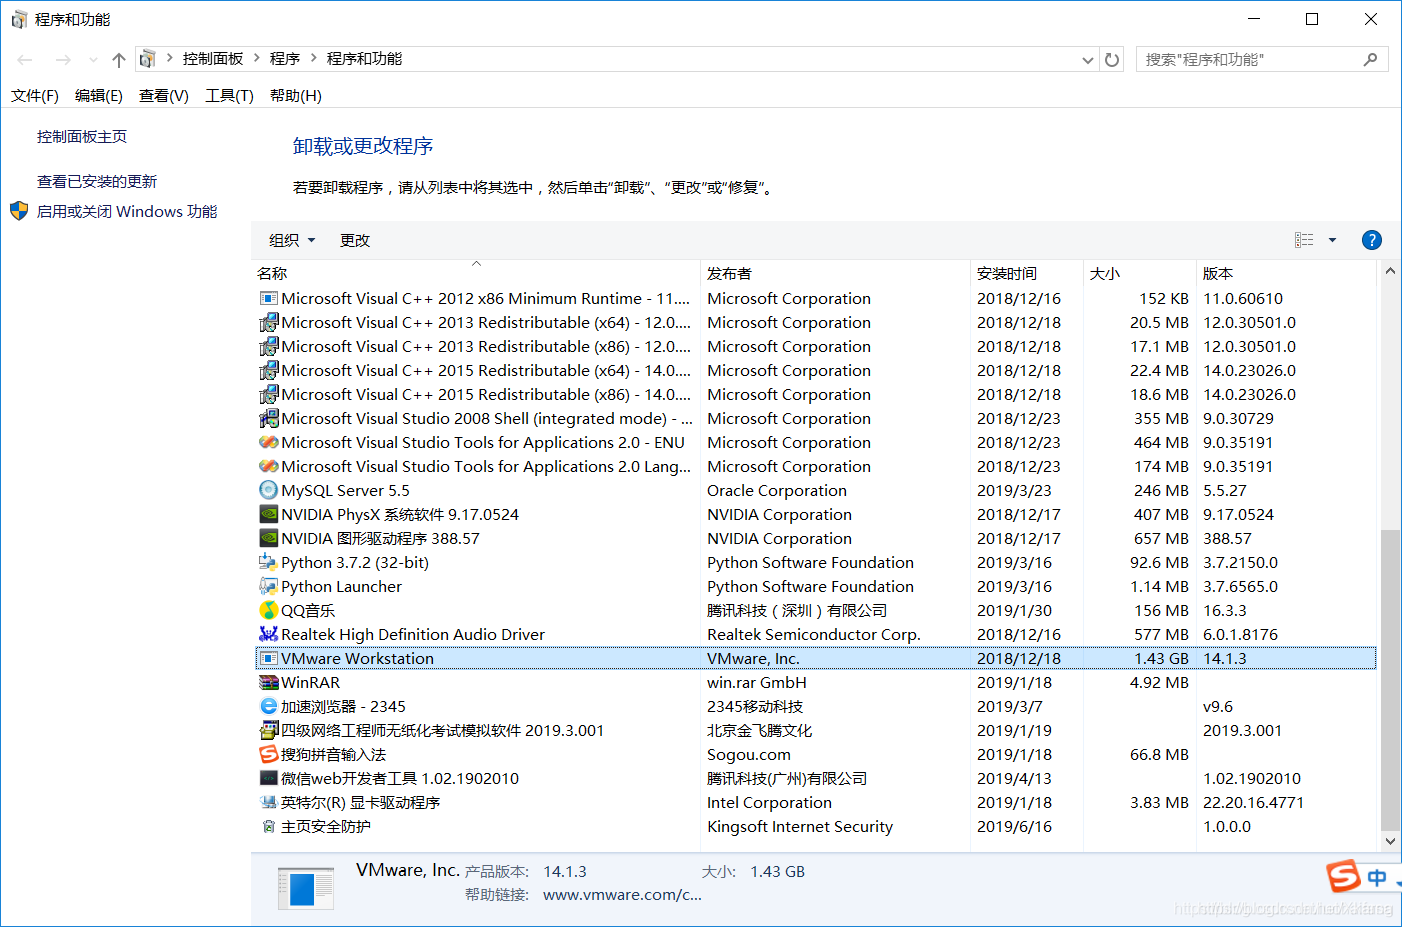Sort by the 安装时间 column header
1402x927 pixels.
tap(1026, 273)
